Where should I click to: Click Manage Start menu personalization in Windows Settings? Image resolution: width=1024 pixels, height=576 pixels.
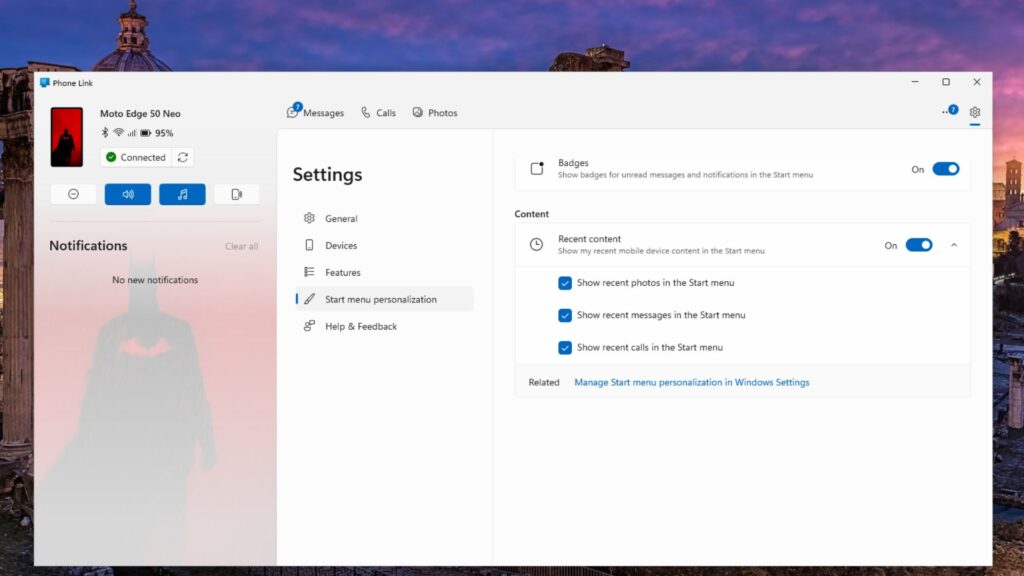[691, 382]
